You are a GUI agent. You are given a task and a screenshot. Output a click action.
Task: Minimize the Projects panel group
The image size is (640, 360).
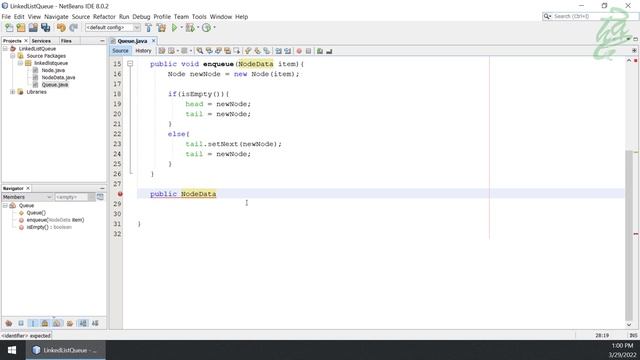(x=102, y=41)
